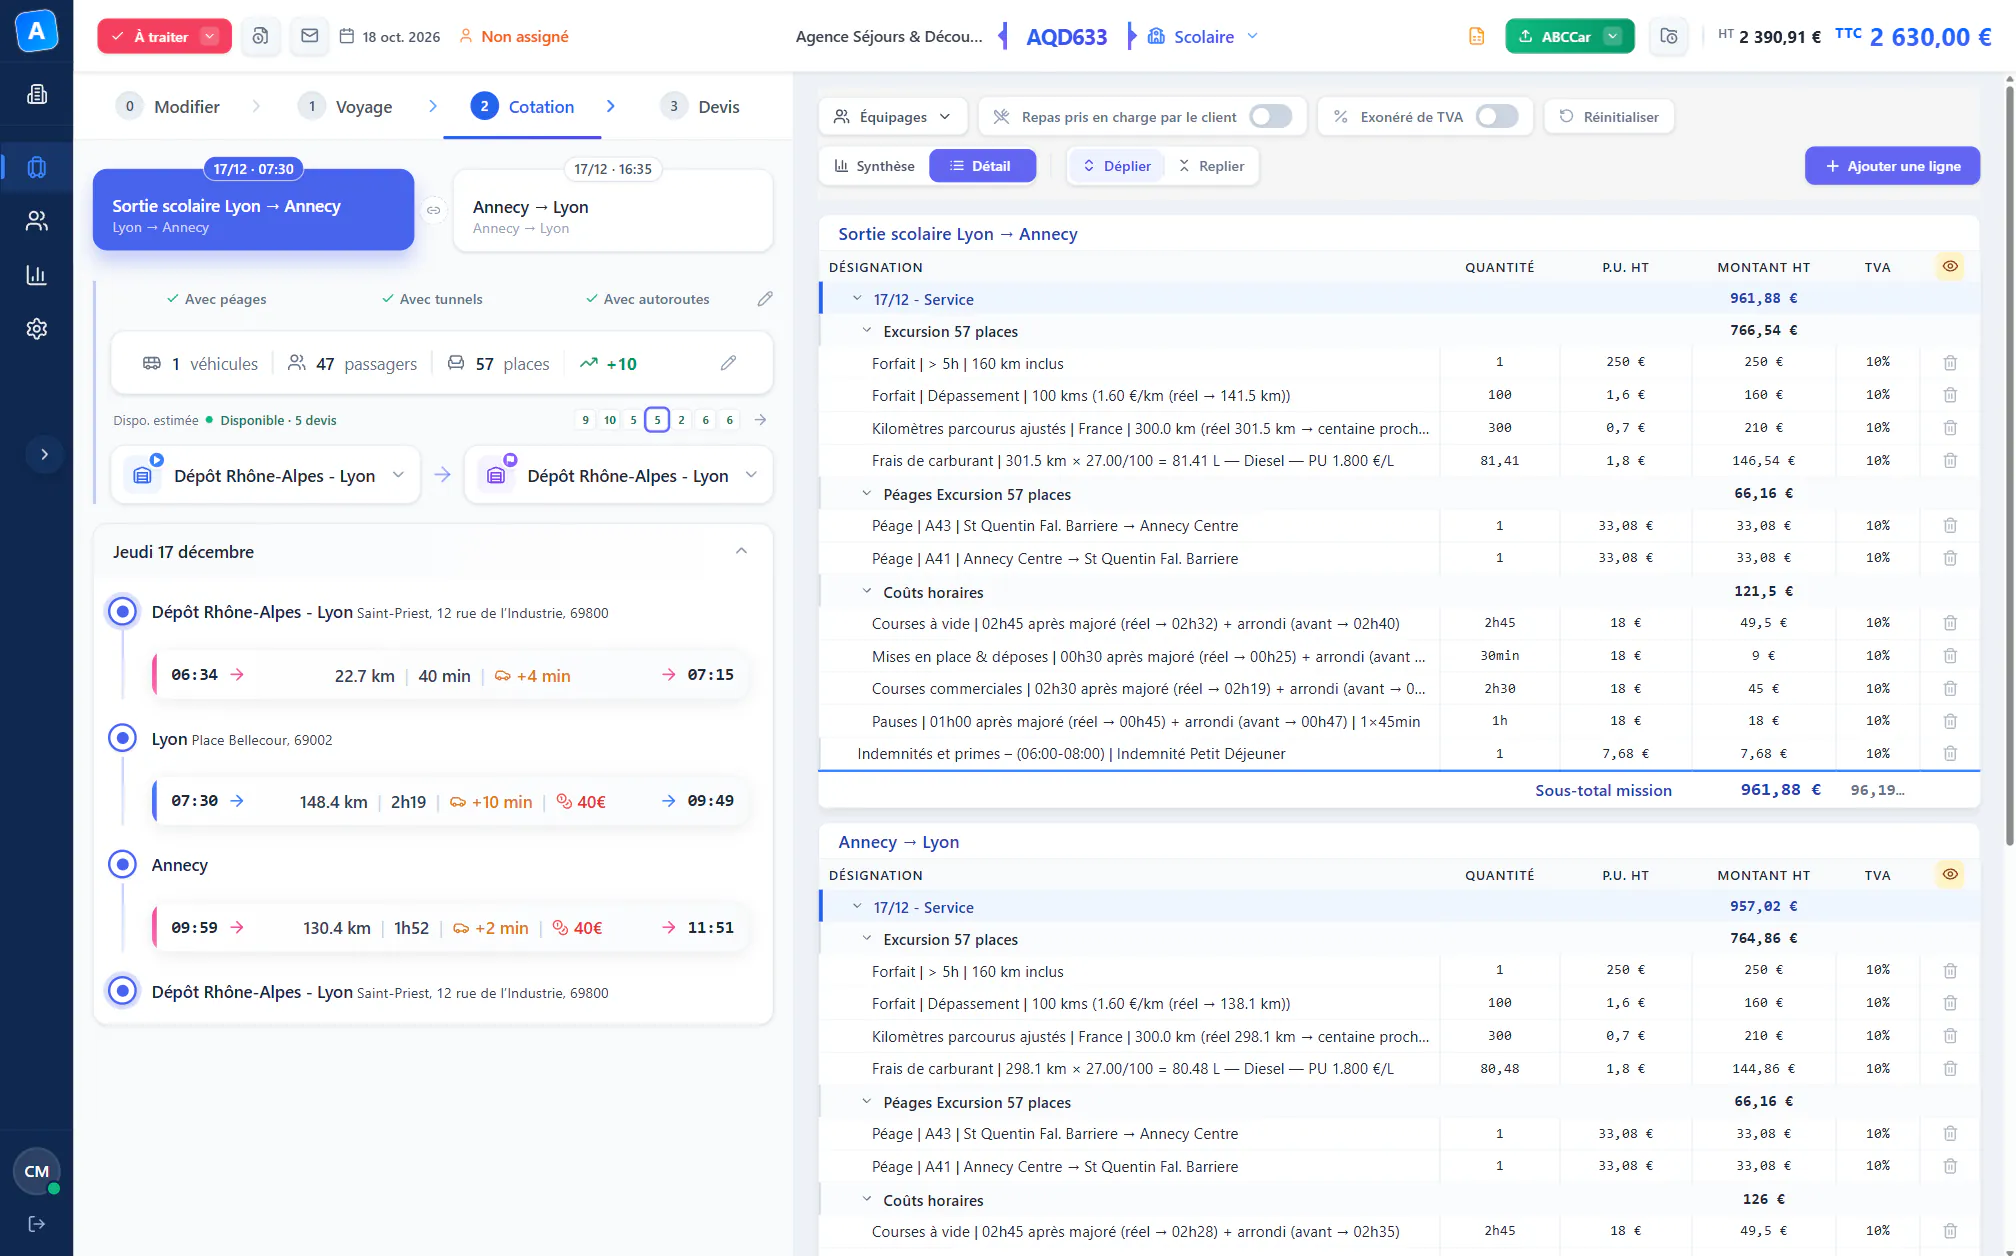Click the history clock icon beside À traiter
Viewport: 2016px width, 1256px height.
tap(260, 36)
